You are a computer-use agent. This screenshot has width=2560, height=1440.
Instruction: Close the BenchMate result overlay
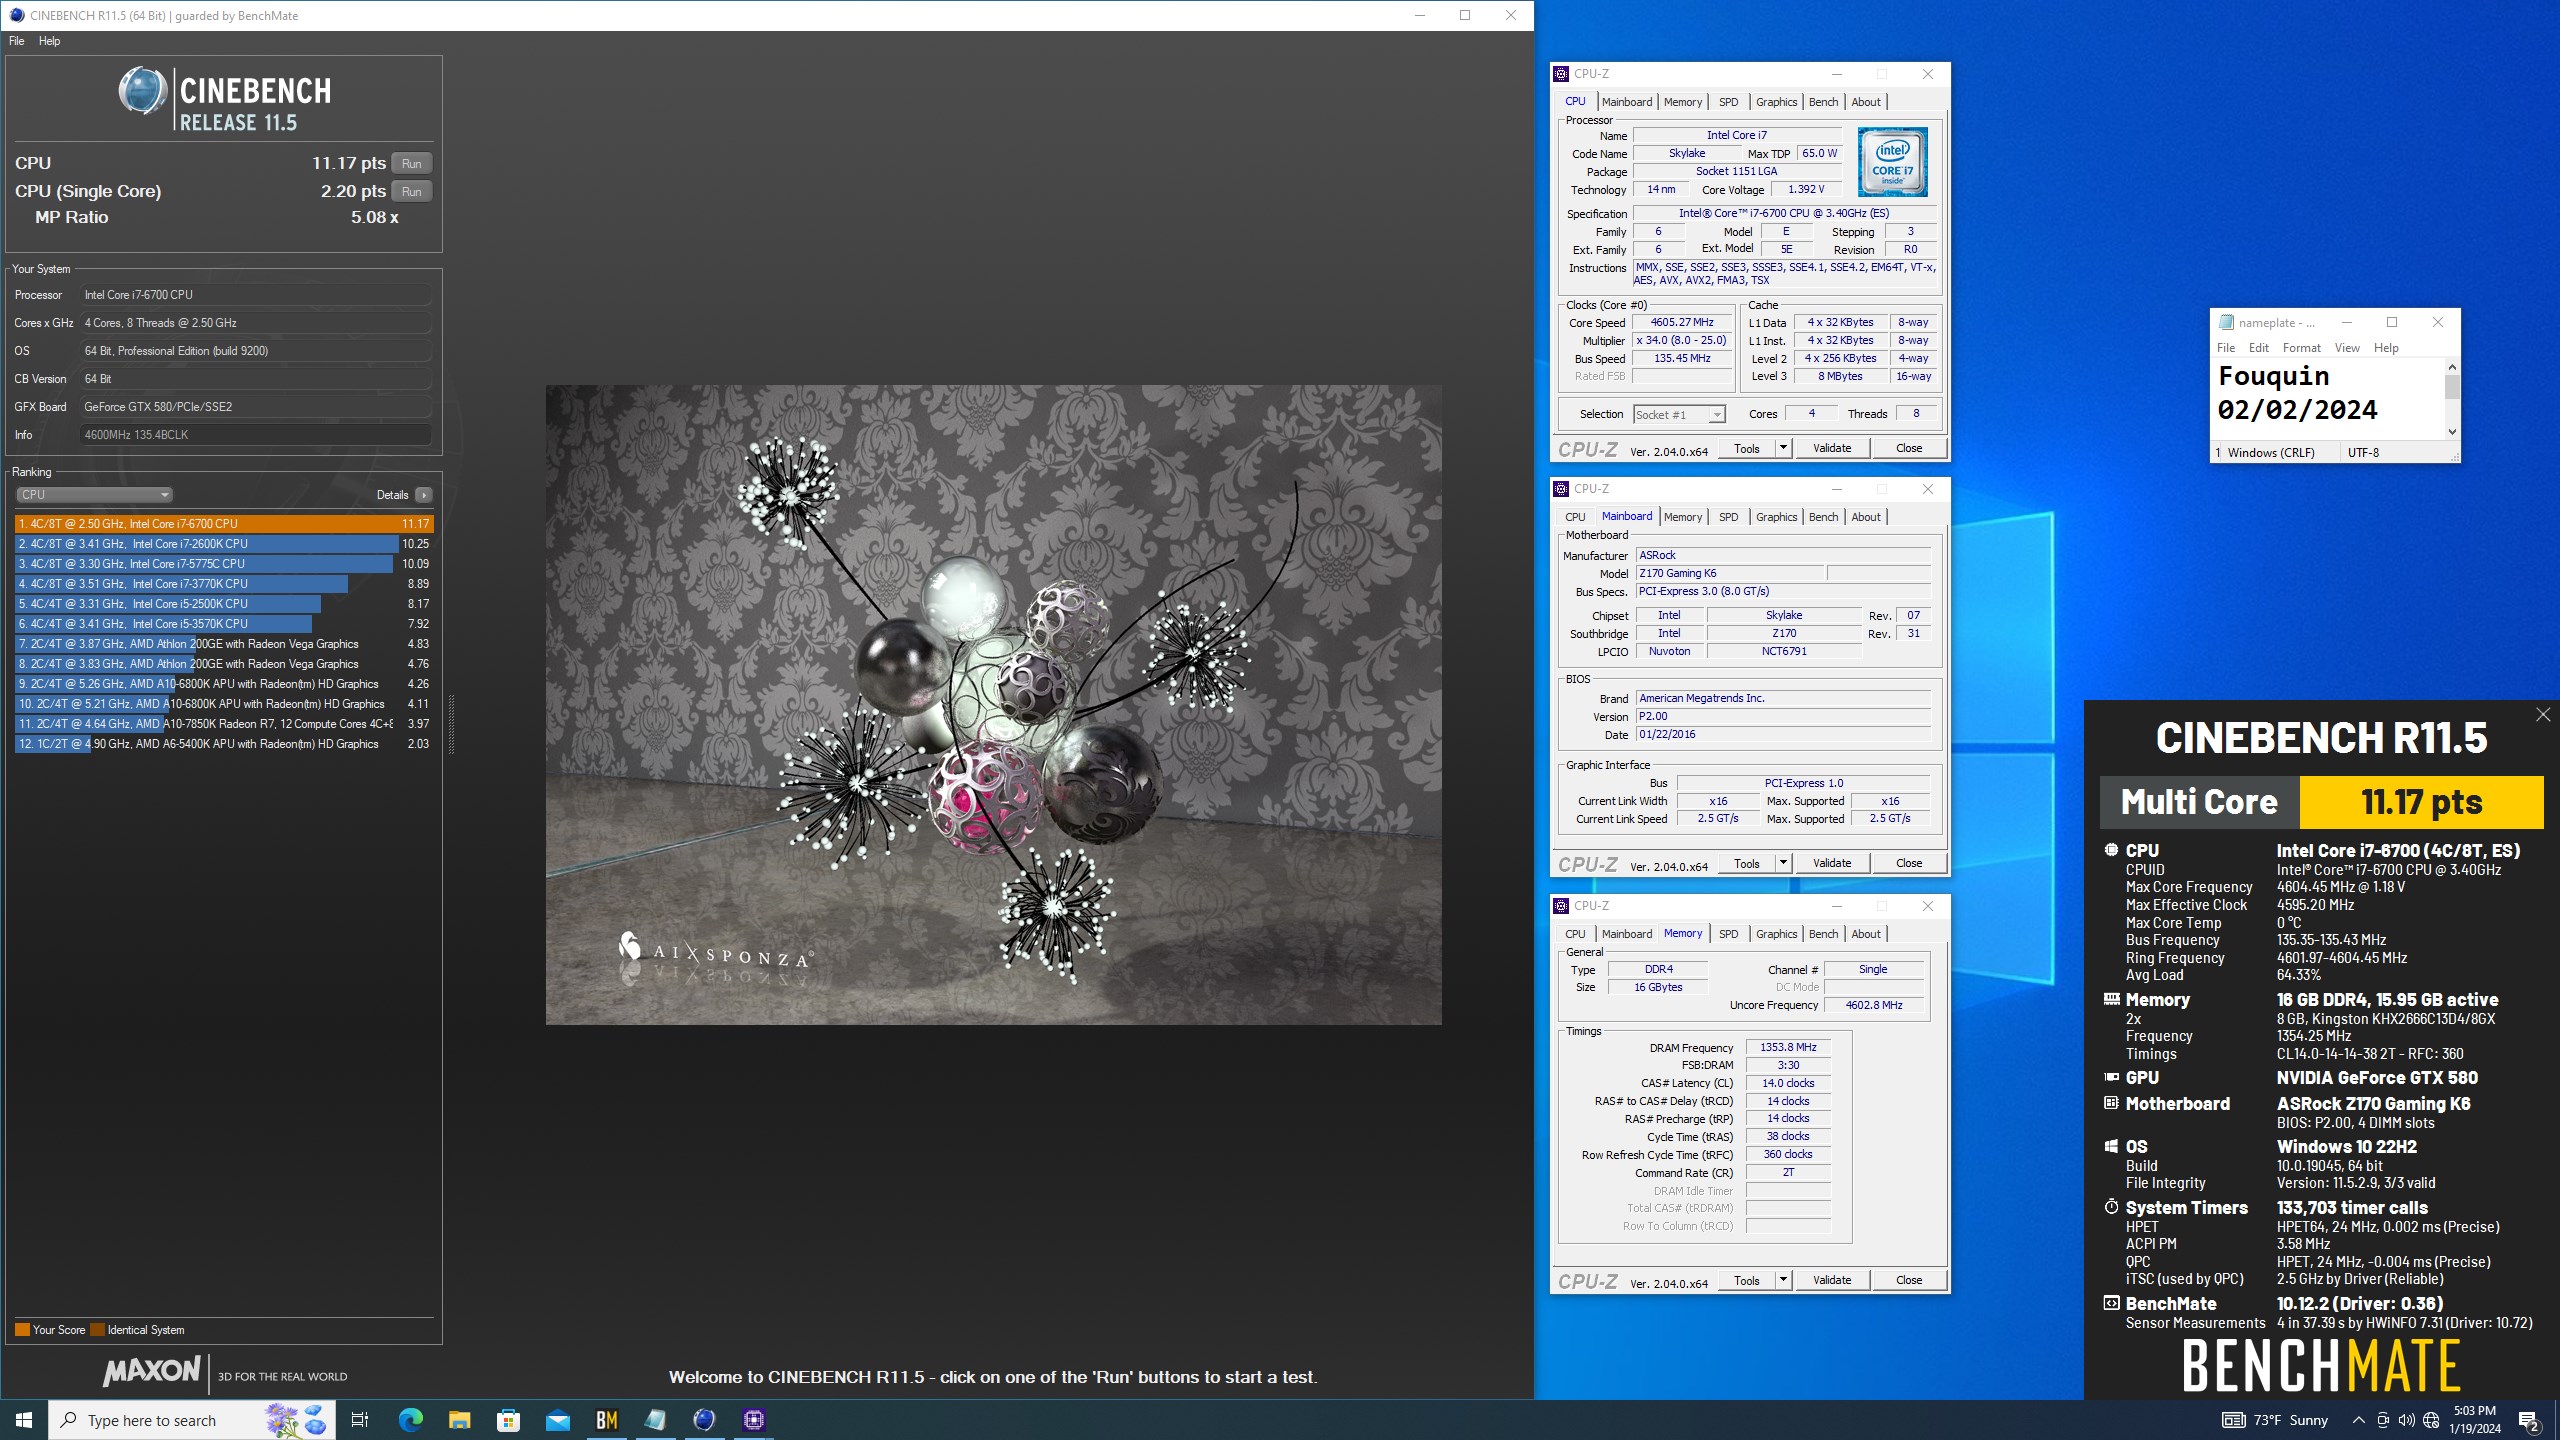click(2543, 715)
